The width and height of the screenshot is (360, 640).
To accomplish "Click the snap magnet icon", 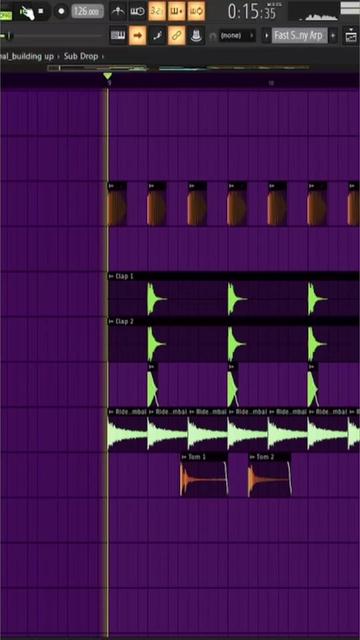I will tap(212, 36).
